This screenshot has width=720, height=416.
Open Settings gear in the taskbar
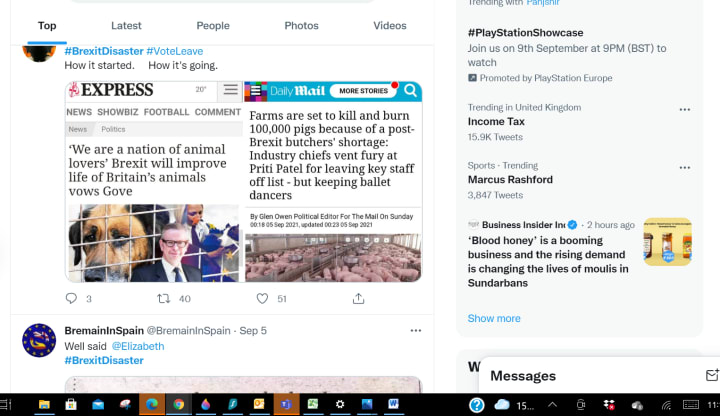[340, 405]
